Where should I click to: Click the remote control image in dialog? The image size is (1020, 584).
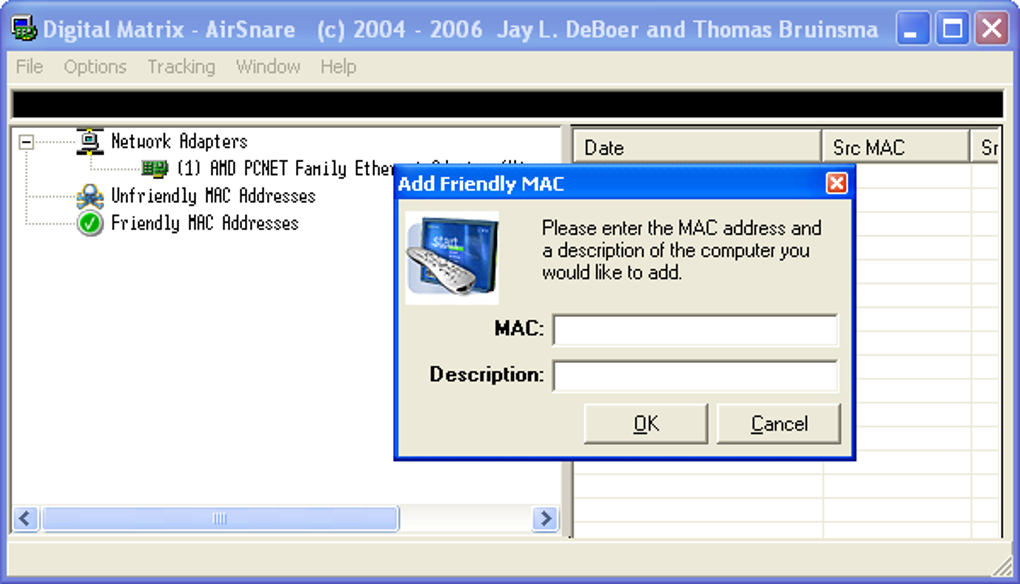[x=452, y=258]
